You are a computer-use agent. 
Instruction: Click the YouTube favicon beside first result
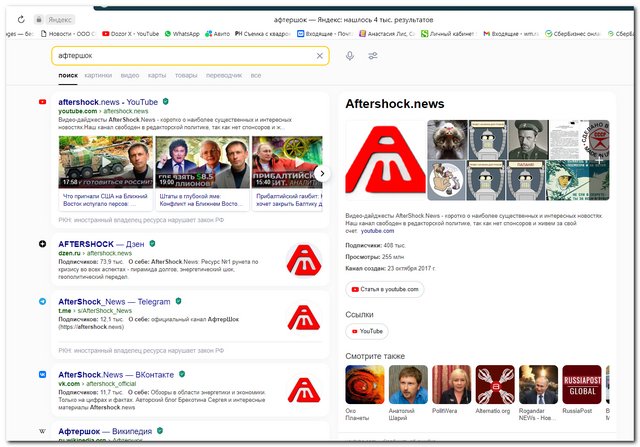42,102
